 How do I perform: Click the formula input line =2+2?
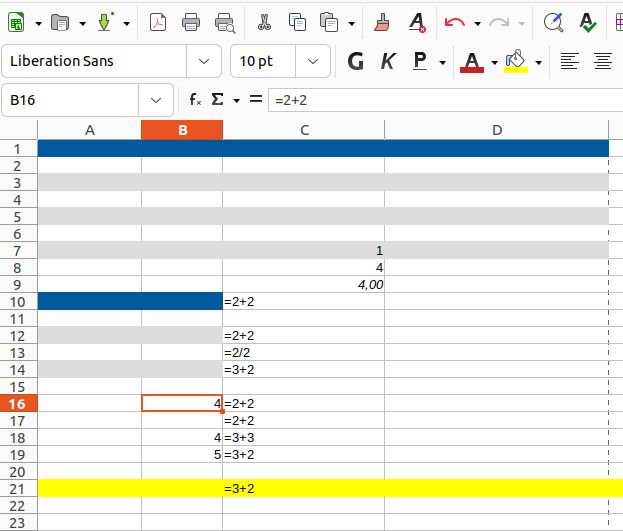tap(445, 100)
